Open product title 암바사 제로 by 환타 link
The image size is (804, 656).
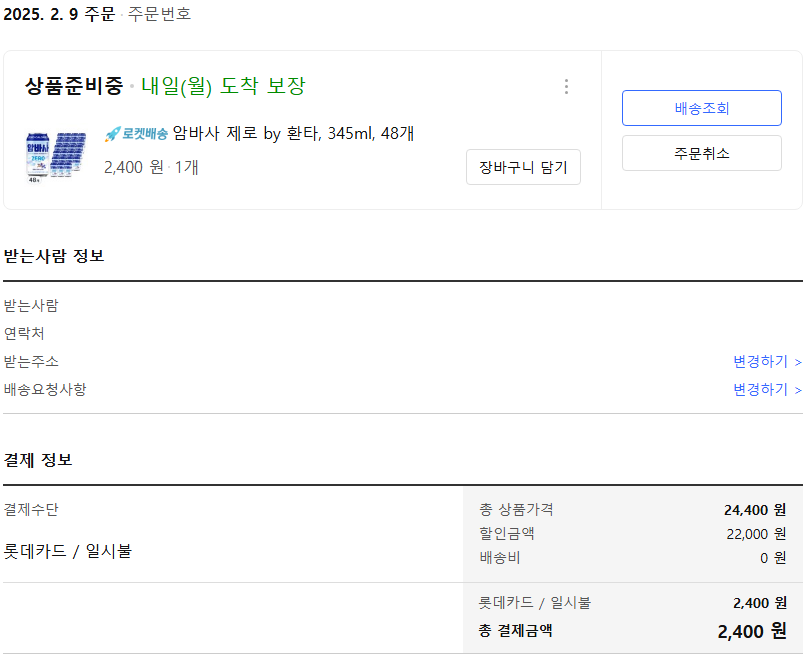tap(293, 133)
